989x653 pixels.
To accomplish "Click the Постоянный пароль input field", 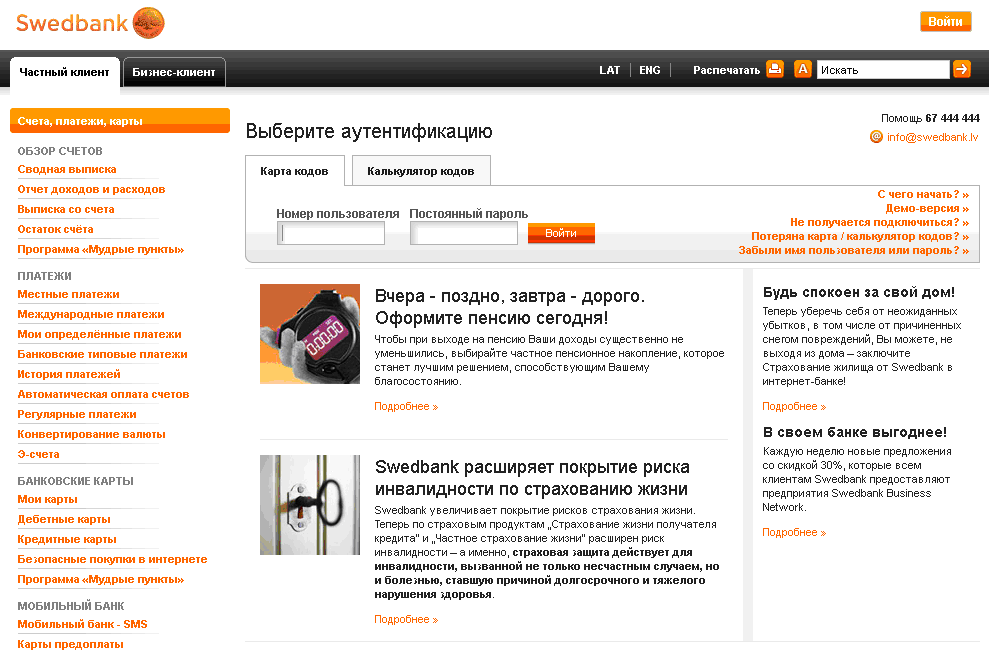I will [x=464, y=233].
